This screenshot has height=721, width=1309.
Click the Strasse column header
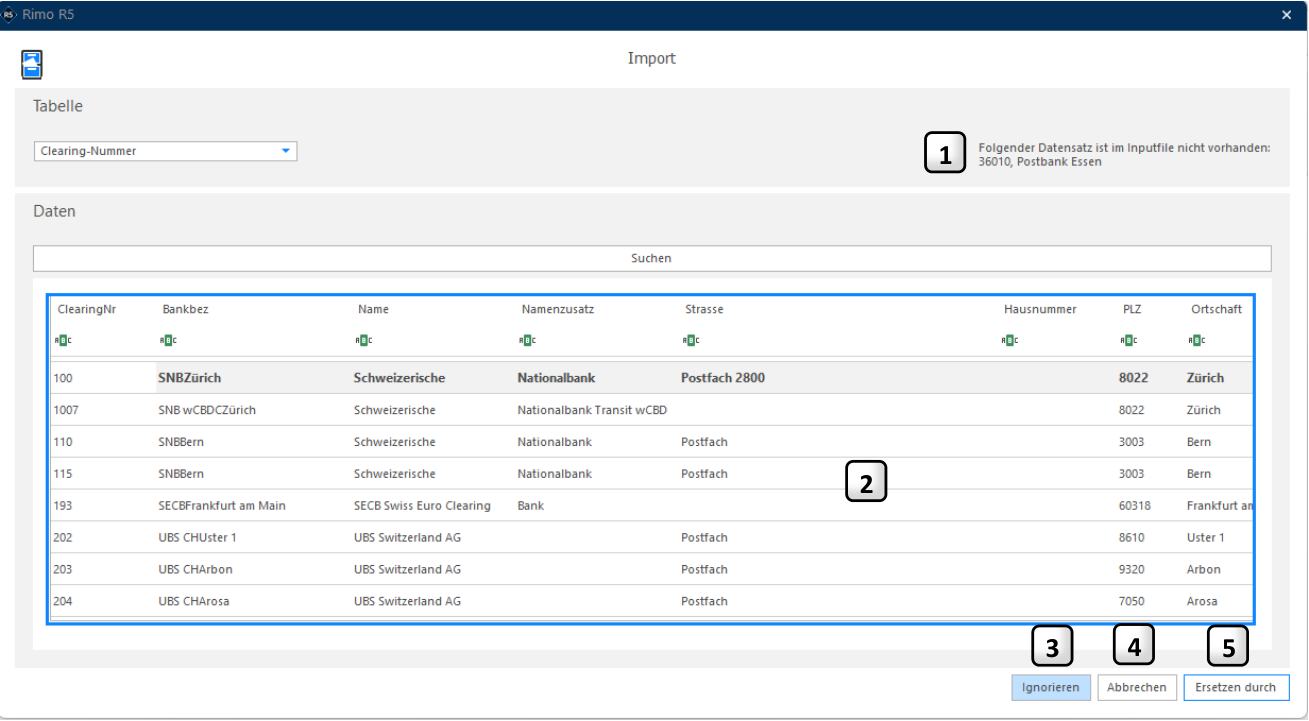click(x=704, y=309)
